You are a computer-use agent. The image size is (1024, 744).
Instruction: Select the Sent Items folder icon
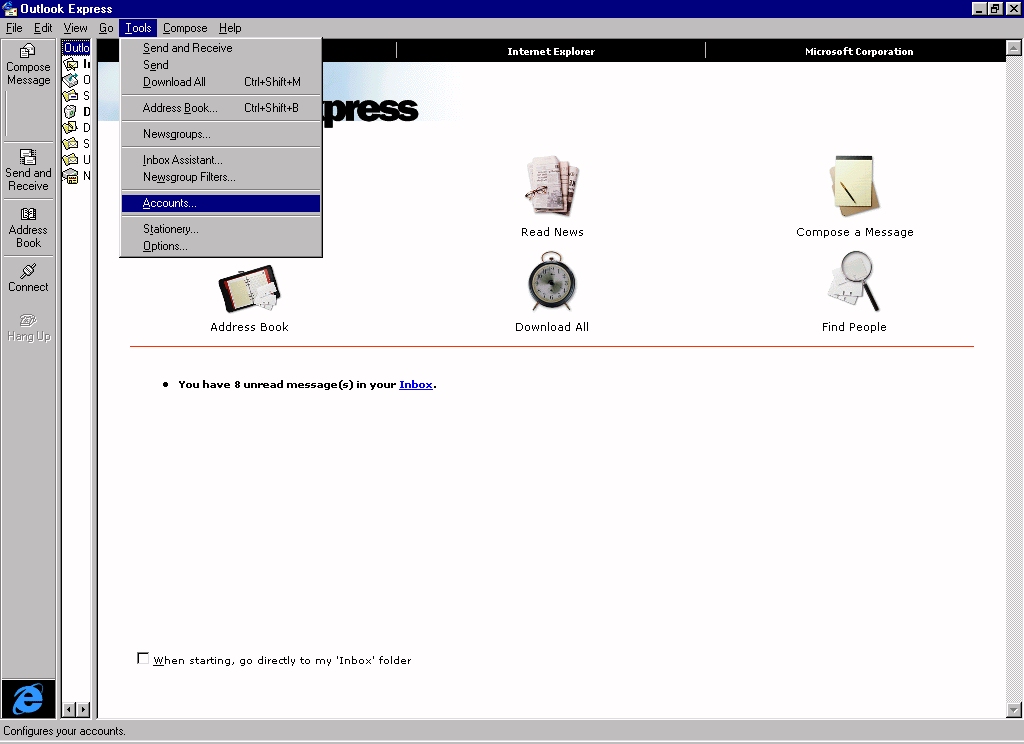[x=71, y=95]
